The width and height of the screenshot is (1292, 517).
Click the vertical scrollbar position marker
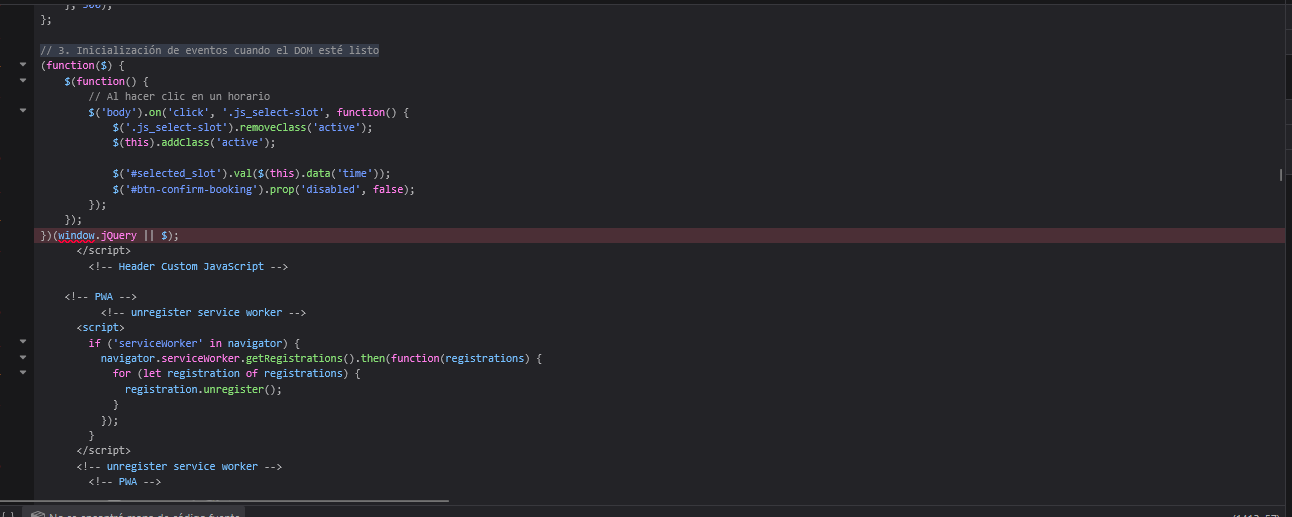click(x=1281, y=174)
